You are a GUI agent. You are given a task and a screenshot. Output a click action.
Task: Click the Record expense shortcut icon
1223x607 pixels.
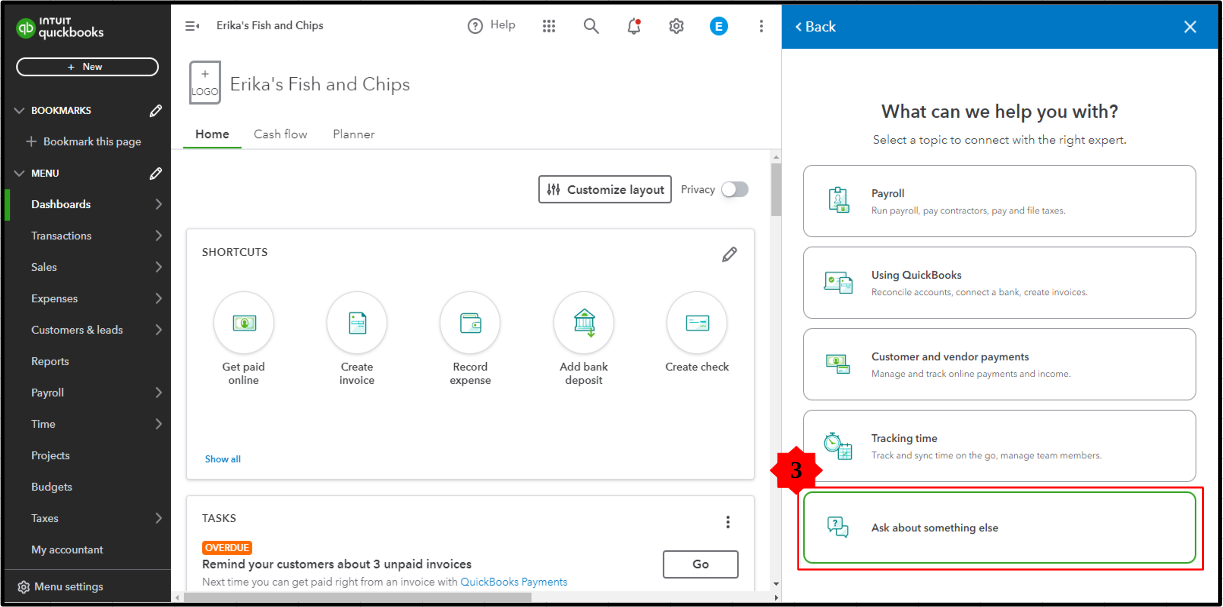470,322
